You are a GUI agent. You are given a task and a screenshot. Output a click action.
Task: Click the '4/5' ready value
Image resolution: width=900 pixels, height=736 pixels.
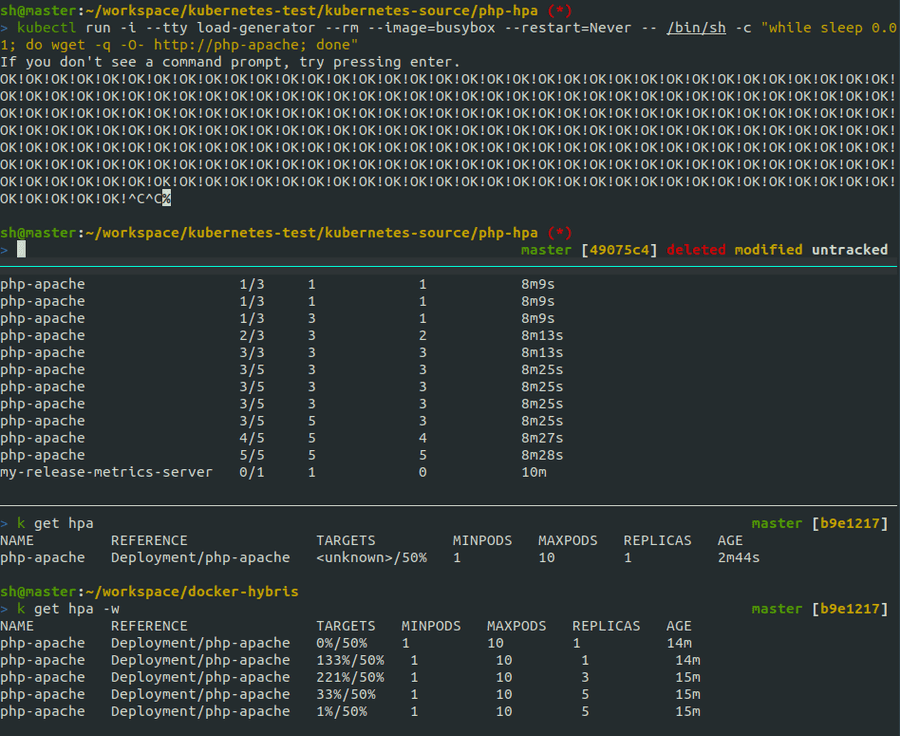pos(252,439)
